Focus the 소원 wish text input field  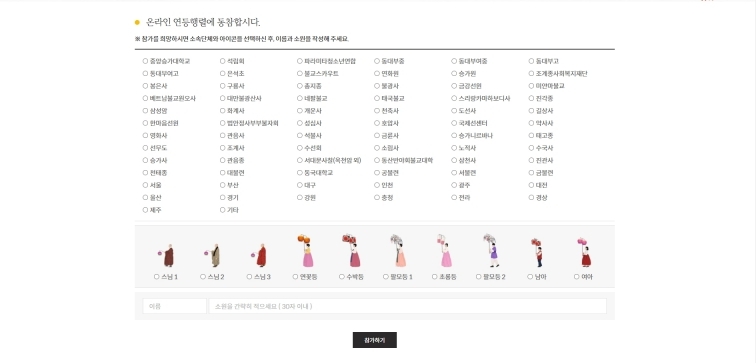tap(407, 306)
